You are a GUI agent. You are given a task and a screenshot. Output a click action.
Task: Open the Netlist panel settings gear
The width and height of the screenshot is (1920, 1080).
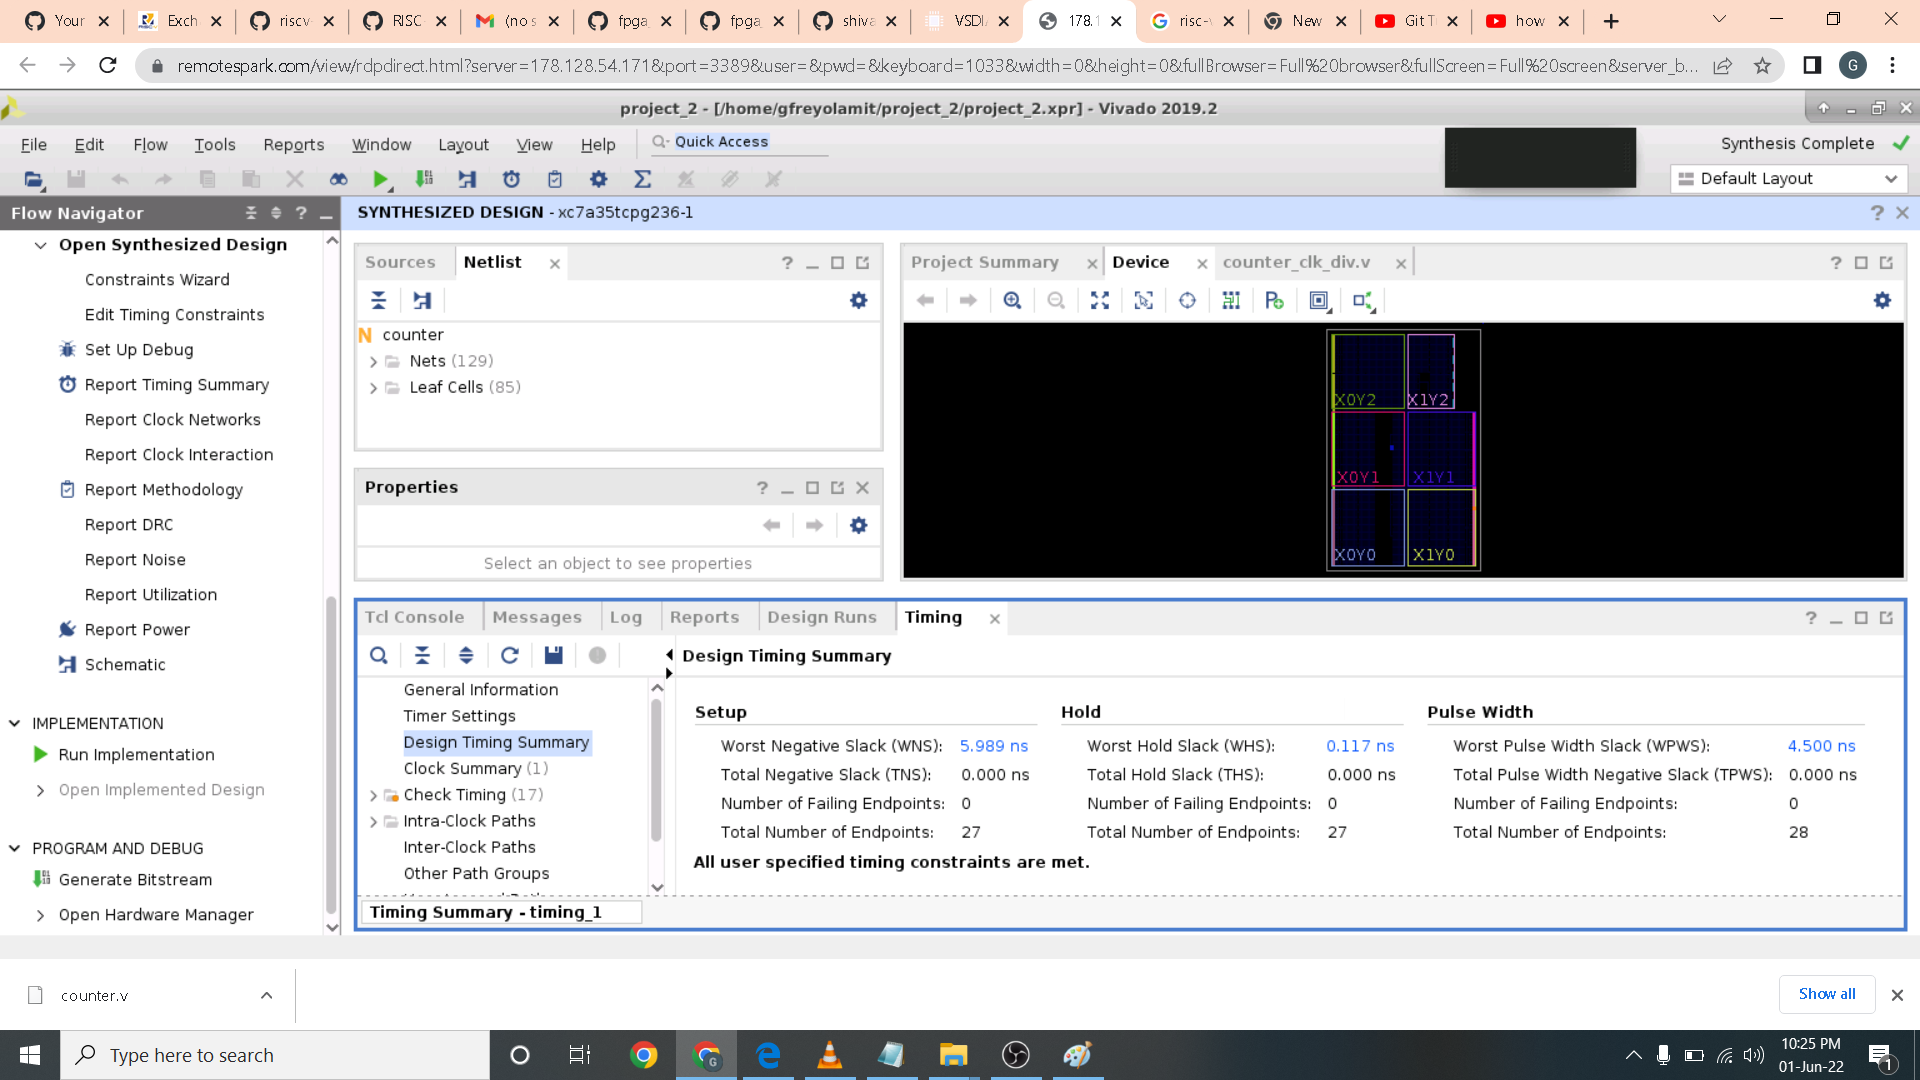pyautogui.click(x=858, y=301)
